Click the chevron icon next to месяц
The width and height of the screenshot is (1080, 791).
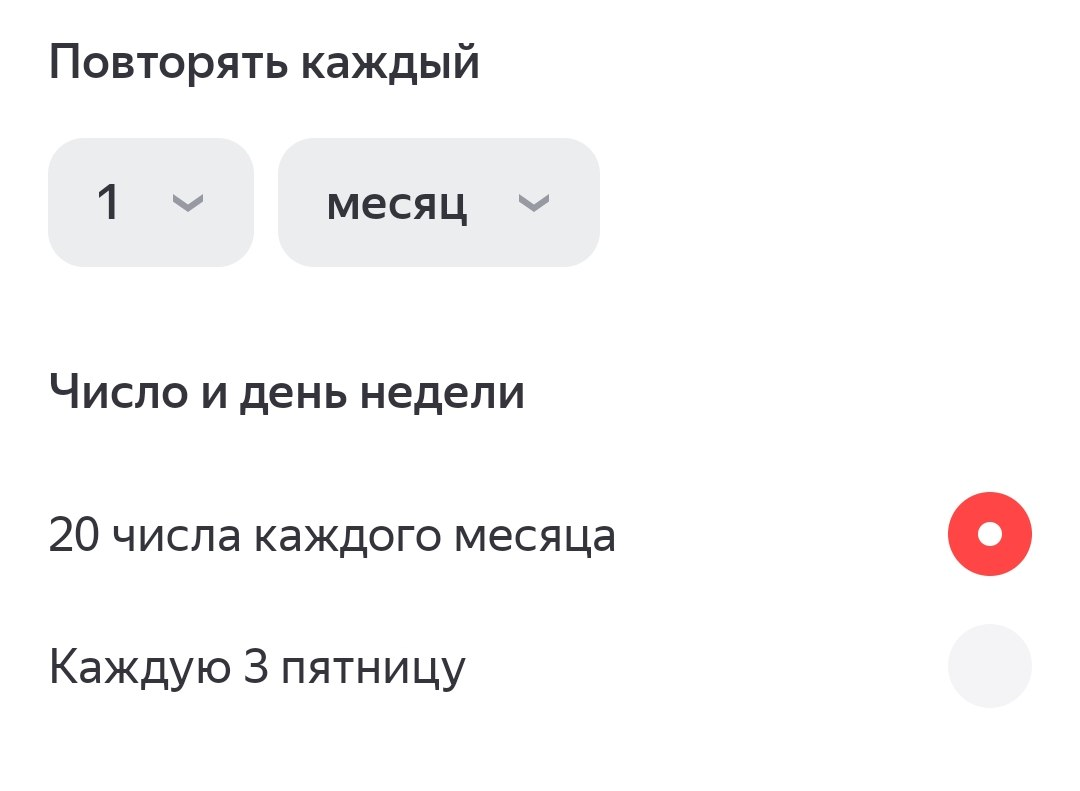coord(534,203)
